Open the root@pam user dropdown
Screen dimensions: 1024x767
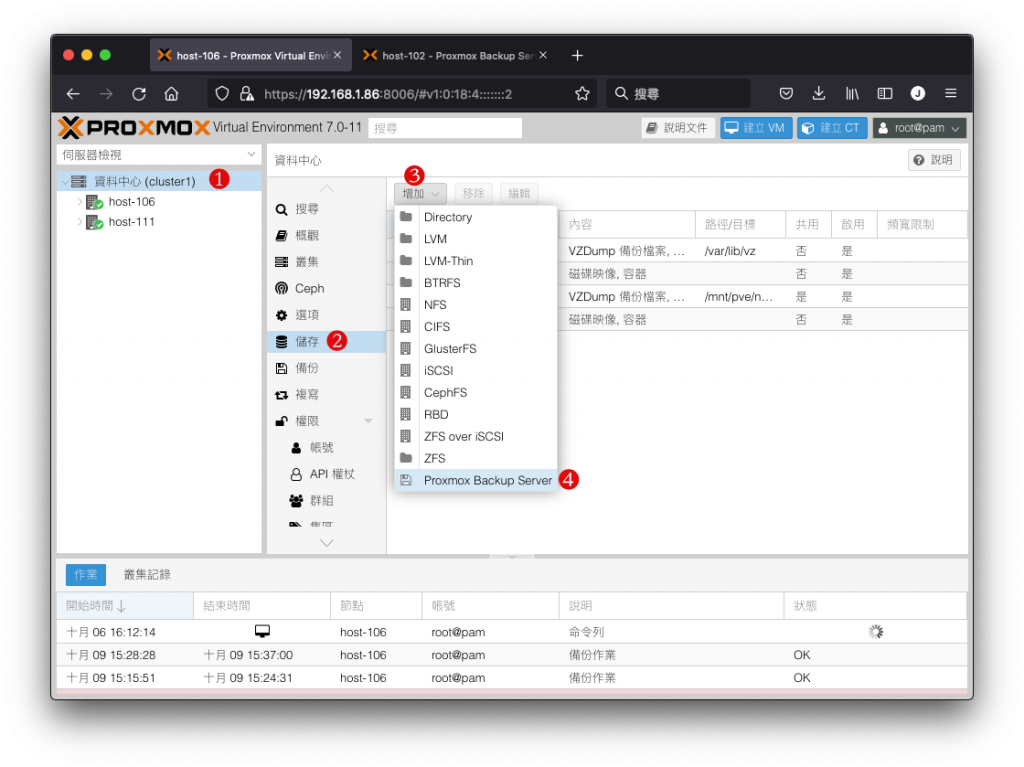[919, 128]
